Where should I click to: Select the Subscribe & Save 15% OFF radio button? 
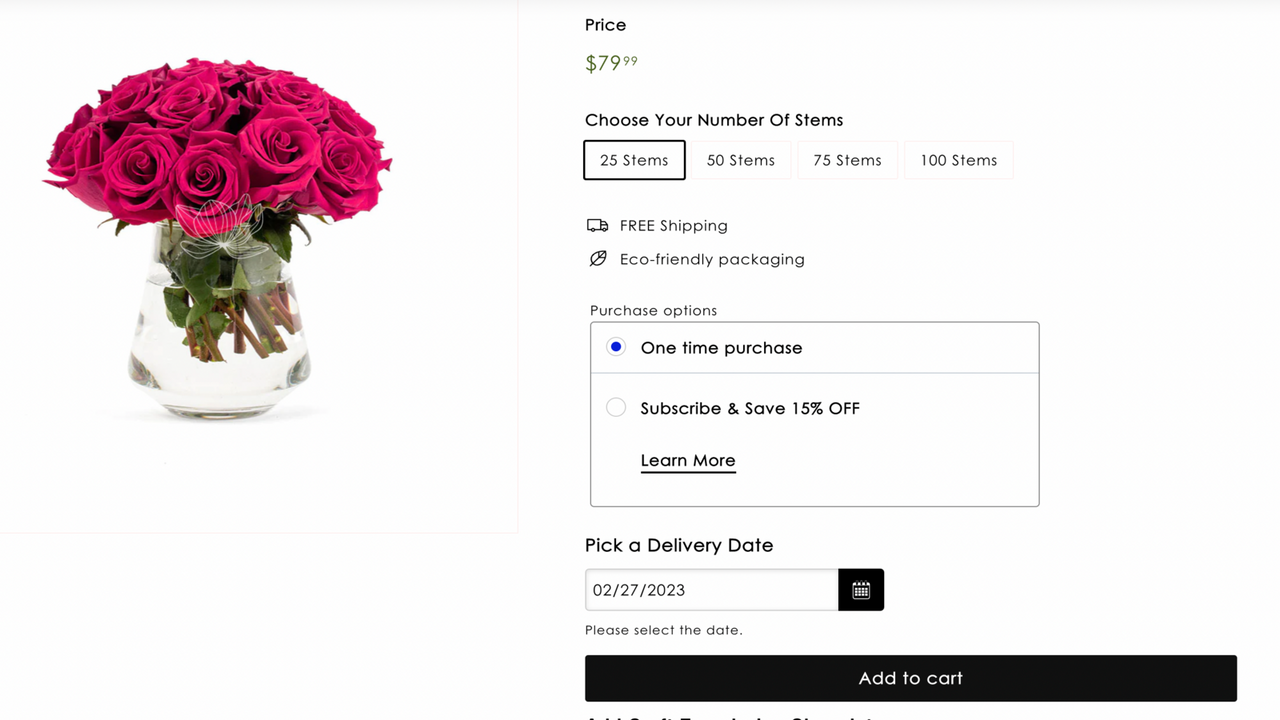point(616,407)
